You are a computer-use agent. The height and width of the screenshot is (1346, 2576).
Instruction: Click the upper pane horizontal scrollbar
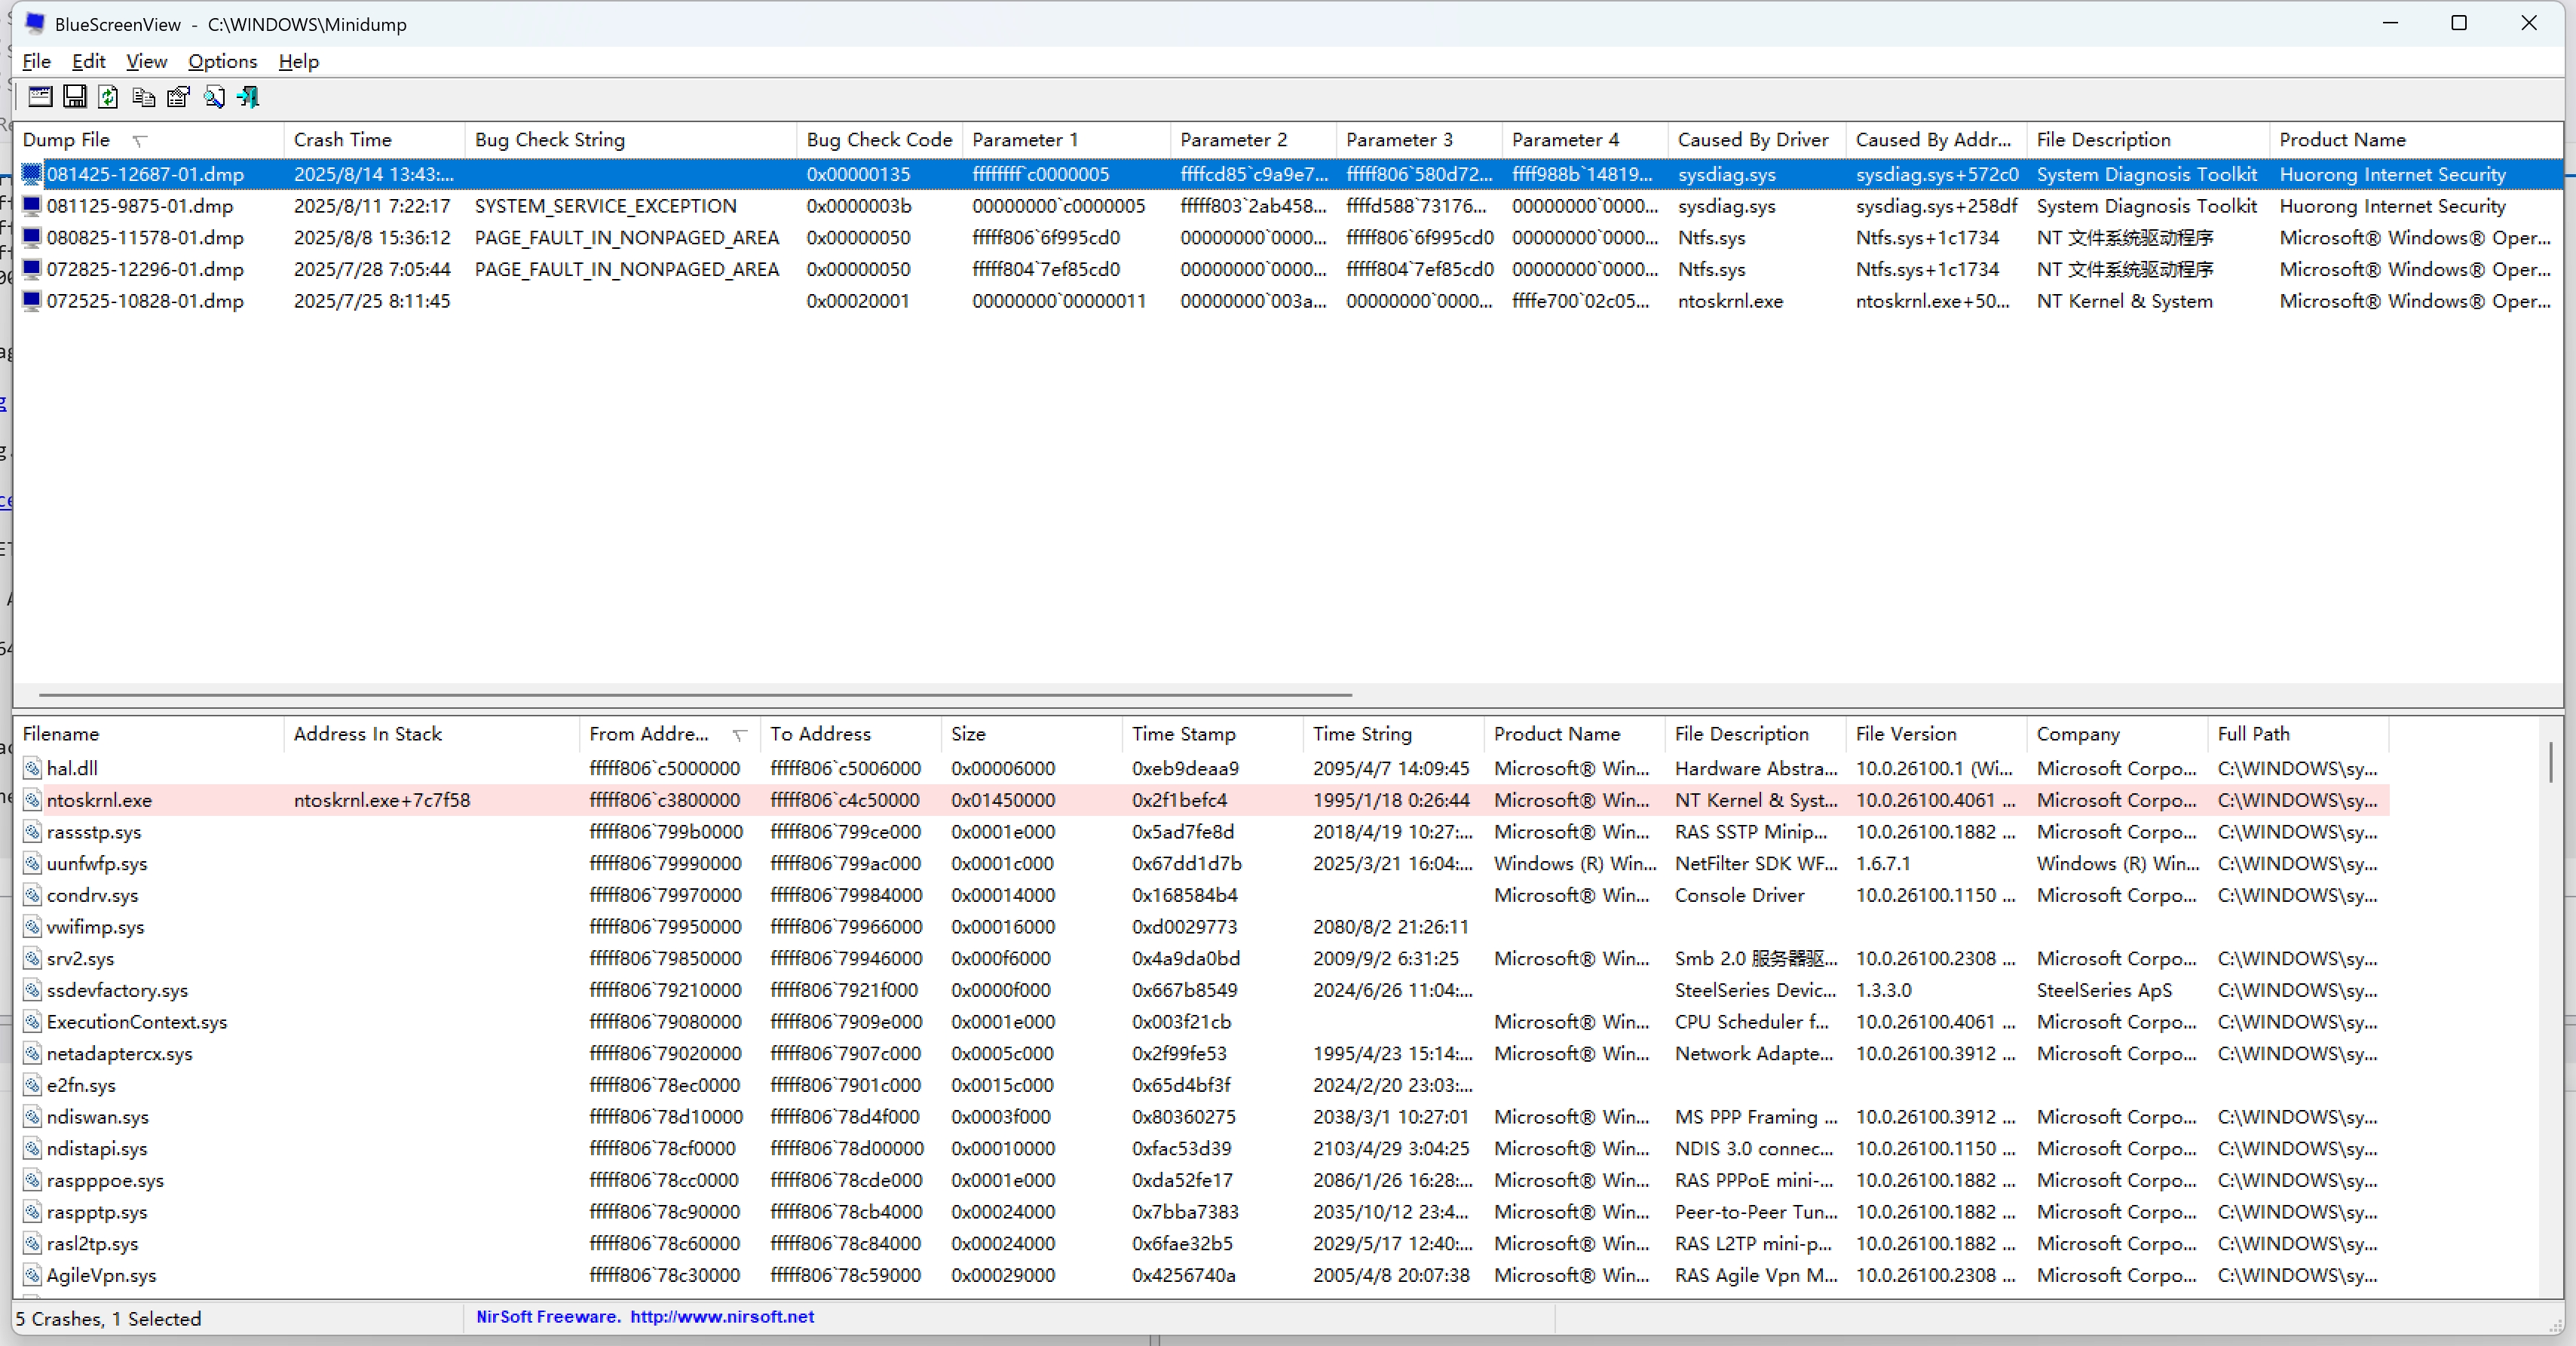tap(695, 694)
